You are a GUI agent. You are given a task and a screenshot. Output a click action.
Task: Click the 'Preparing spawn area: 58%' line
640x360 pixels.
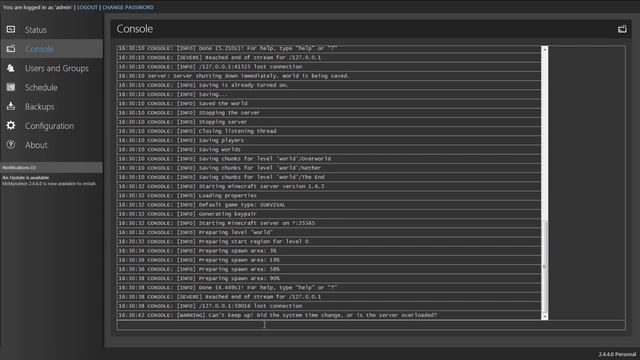(329, 269)
